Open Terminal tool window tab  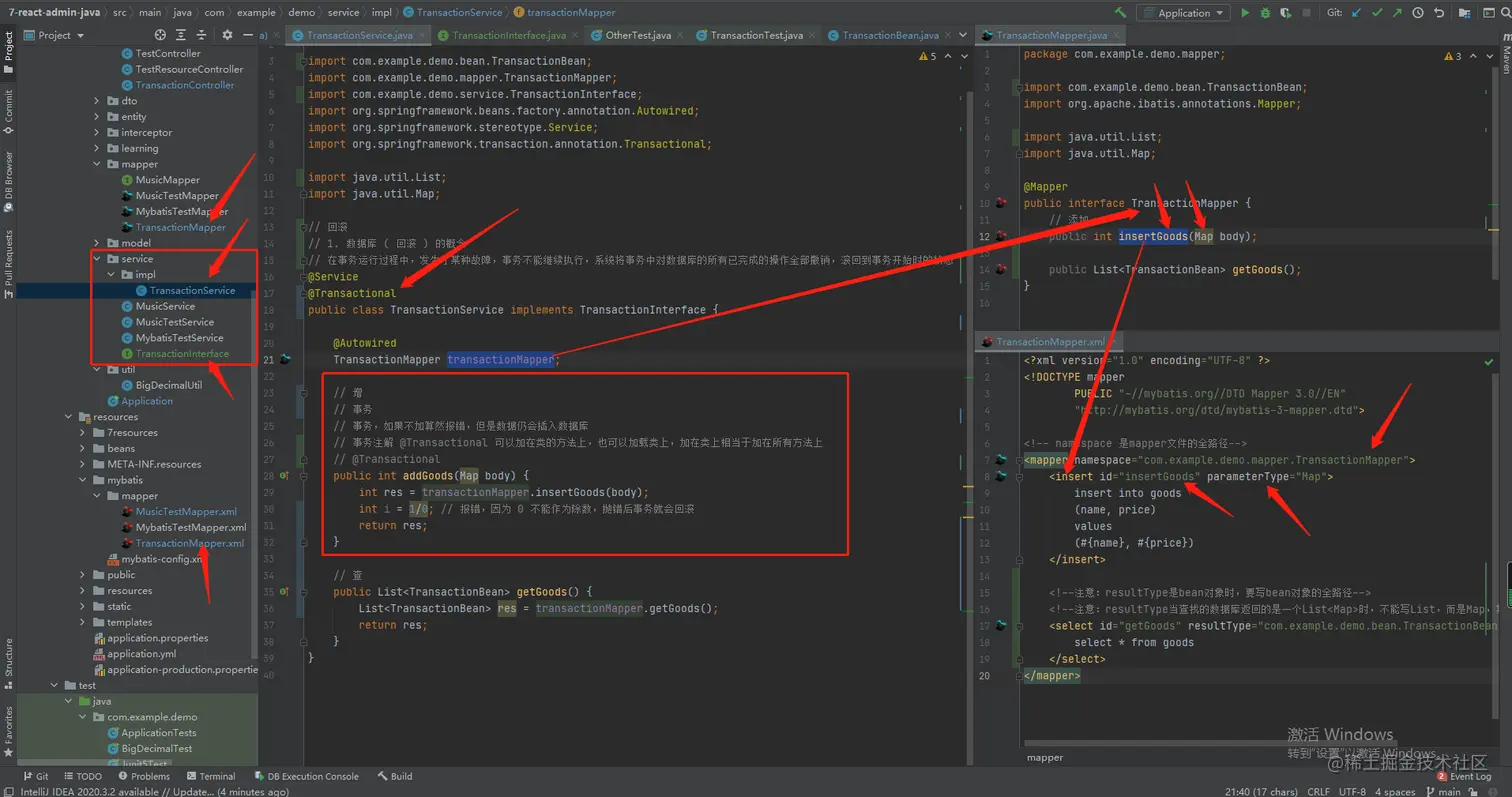pos(210,776)
